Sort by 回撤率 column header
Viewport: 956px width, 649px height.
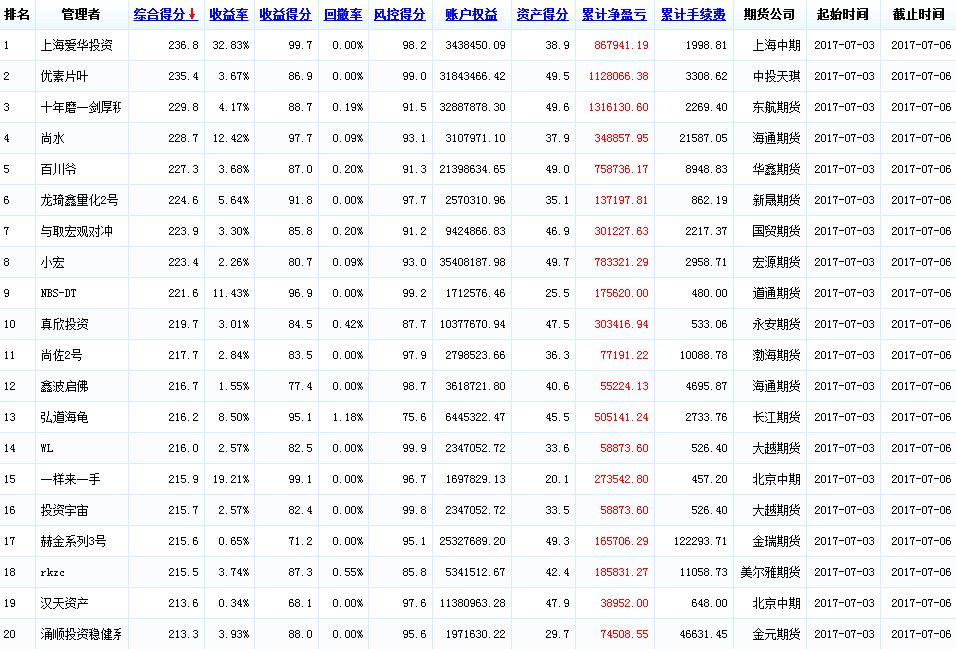[x=343, y=15]
